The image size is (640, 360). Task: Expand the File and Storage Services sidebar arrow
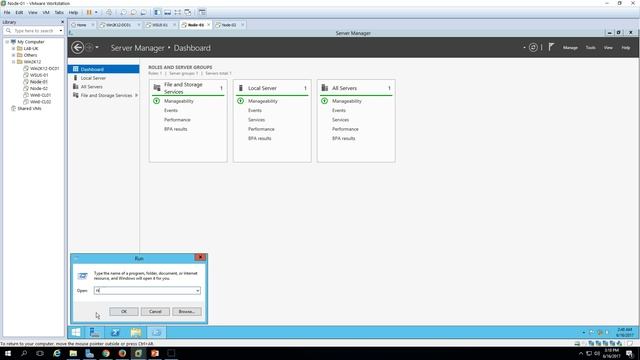click(x=136, y=95)
